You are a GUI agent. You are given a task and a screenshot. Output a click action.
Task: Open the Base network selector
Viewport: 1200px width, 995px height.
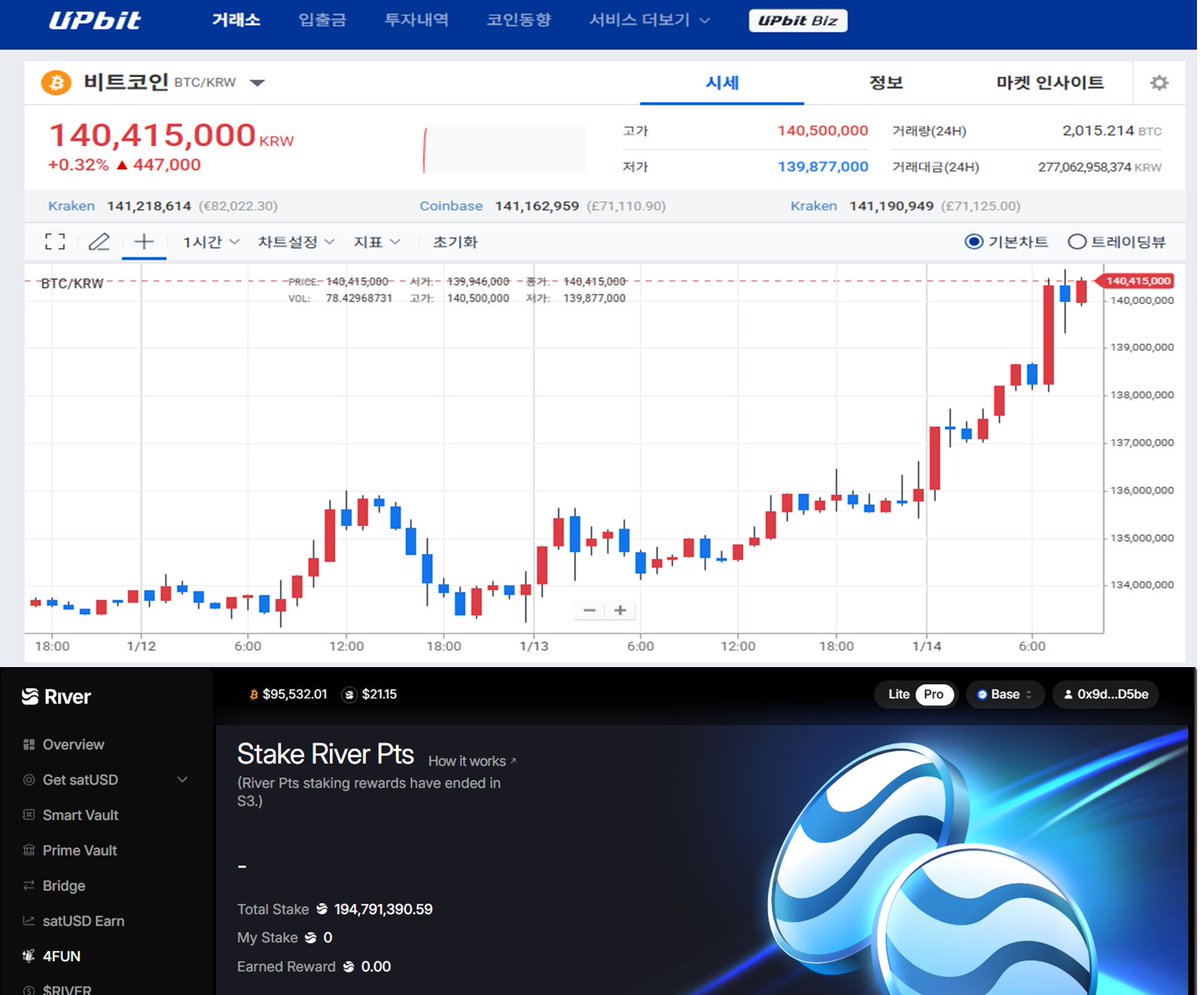pos(1005,694)
